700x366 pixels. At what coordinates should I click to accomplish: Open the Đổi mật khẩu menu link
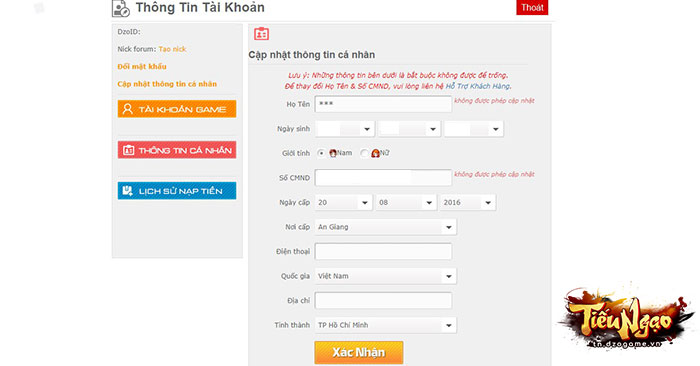142,67
